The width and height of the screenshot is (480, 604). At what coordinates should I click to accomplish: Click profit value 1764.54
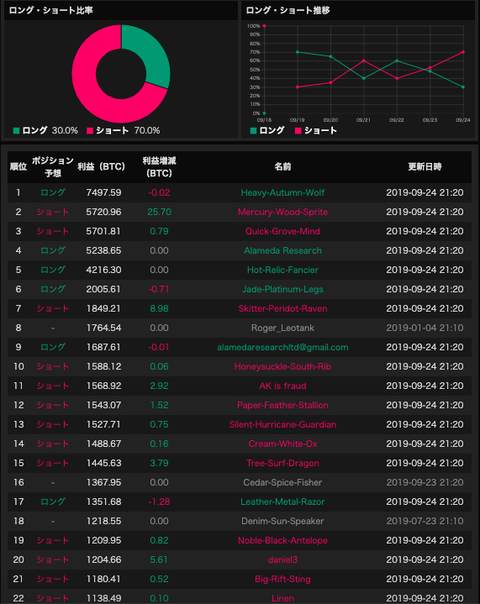104,328
